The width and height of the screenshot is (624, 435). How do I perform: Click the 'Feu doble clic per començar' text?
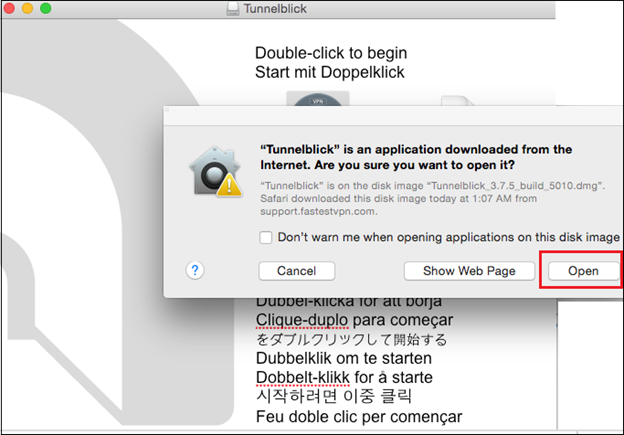pyautogui.click(x=359, y=417)
